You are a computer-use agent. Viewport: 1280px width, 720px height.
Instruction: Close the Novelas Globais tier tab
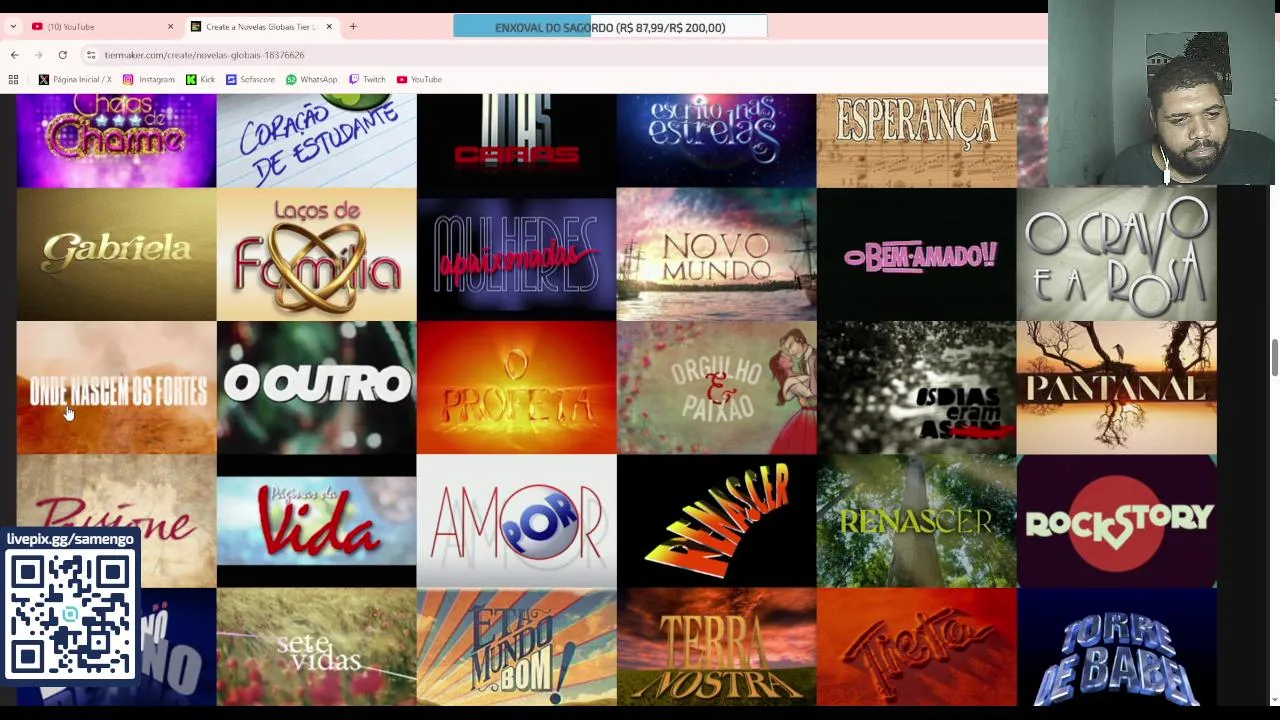click(x=329, y=27)
